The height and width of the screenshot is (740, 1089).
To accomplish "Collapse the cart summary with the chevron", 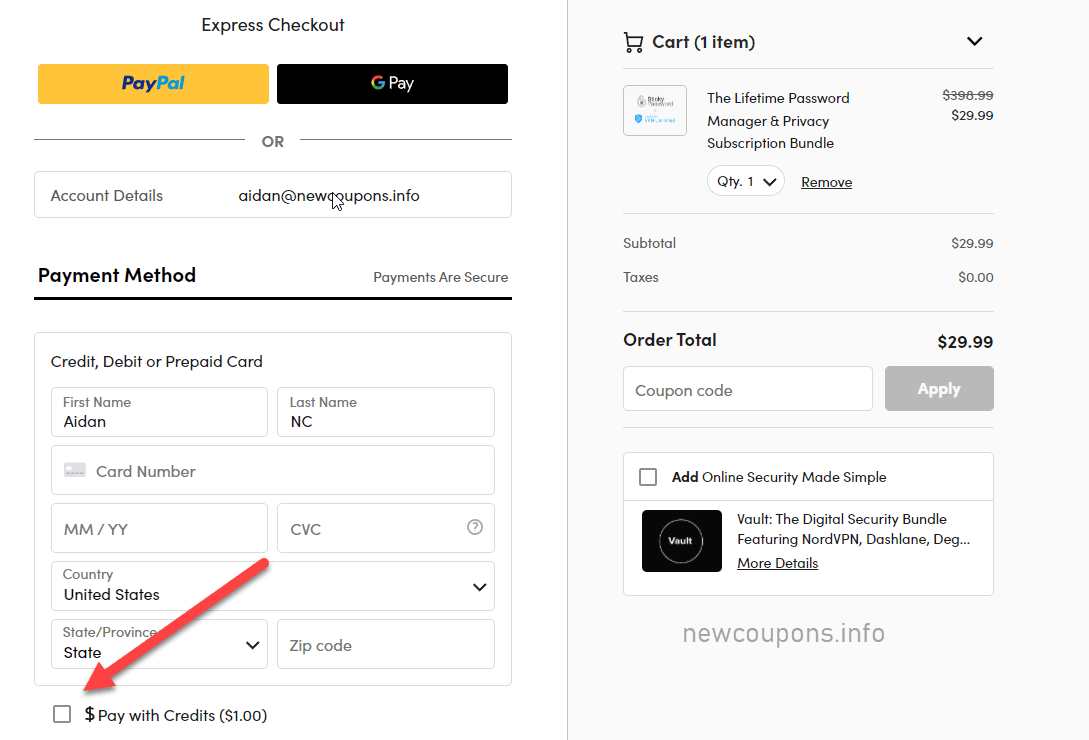I will coord(974,41).
